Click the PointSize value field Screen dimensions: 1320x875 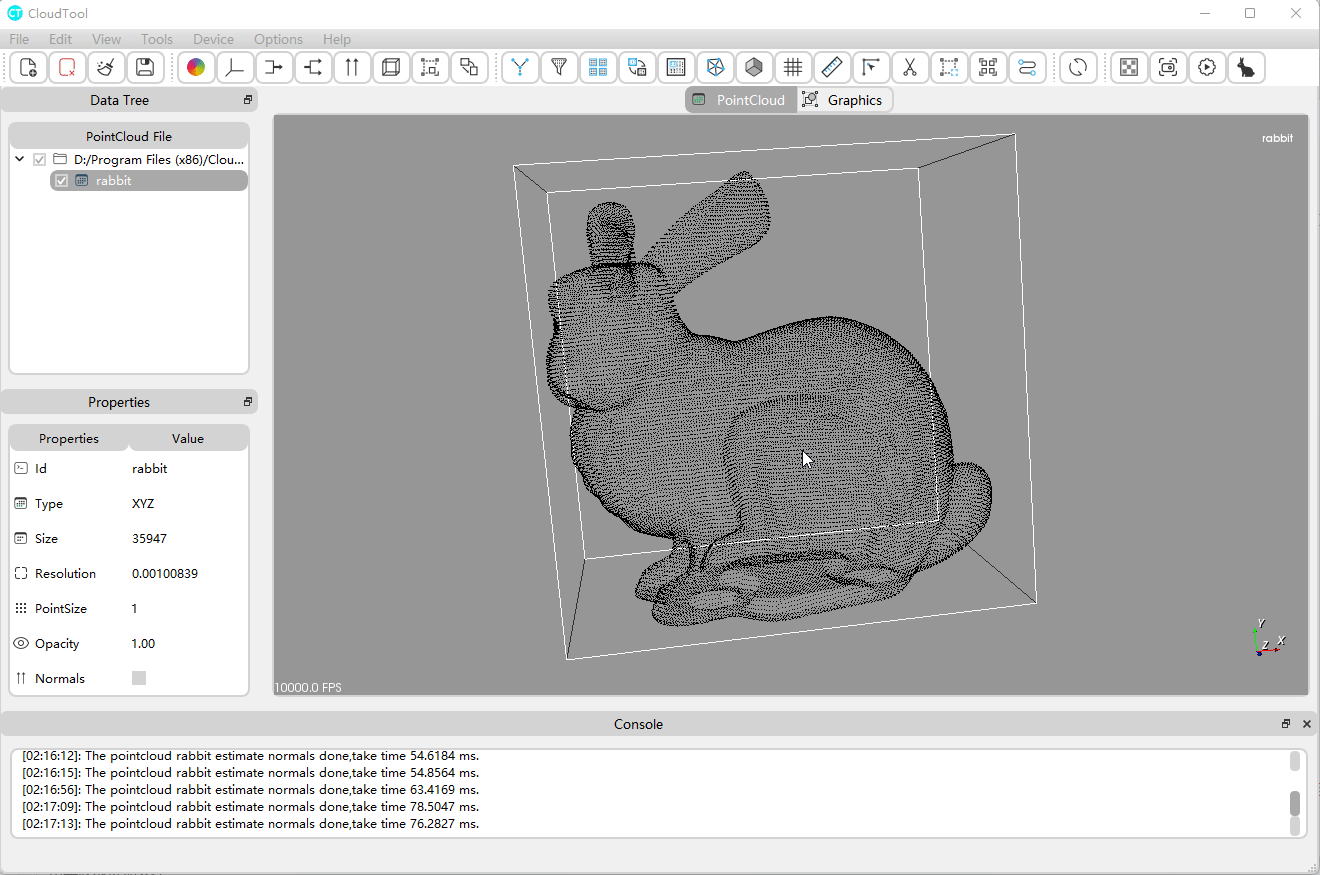point(186,609)
